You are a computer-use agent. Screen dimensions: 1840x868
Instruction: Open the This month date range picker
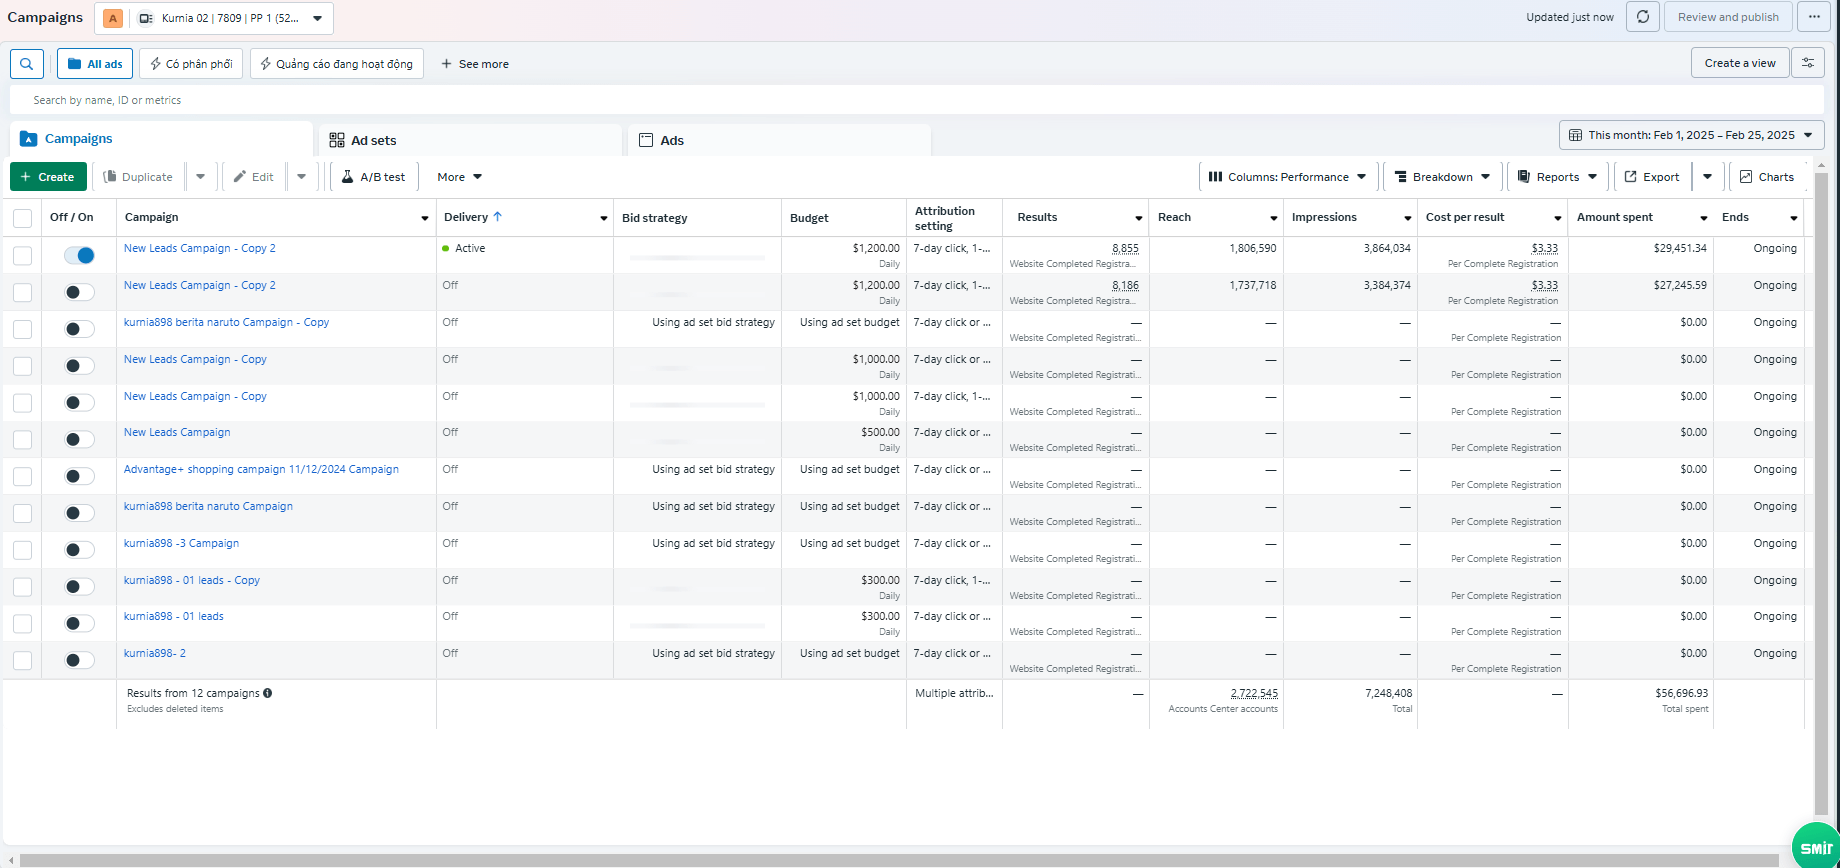1691,135
